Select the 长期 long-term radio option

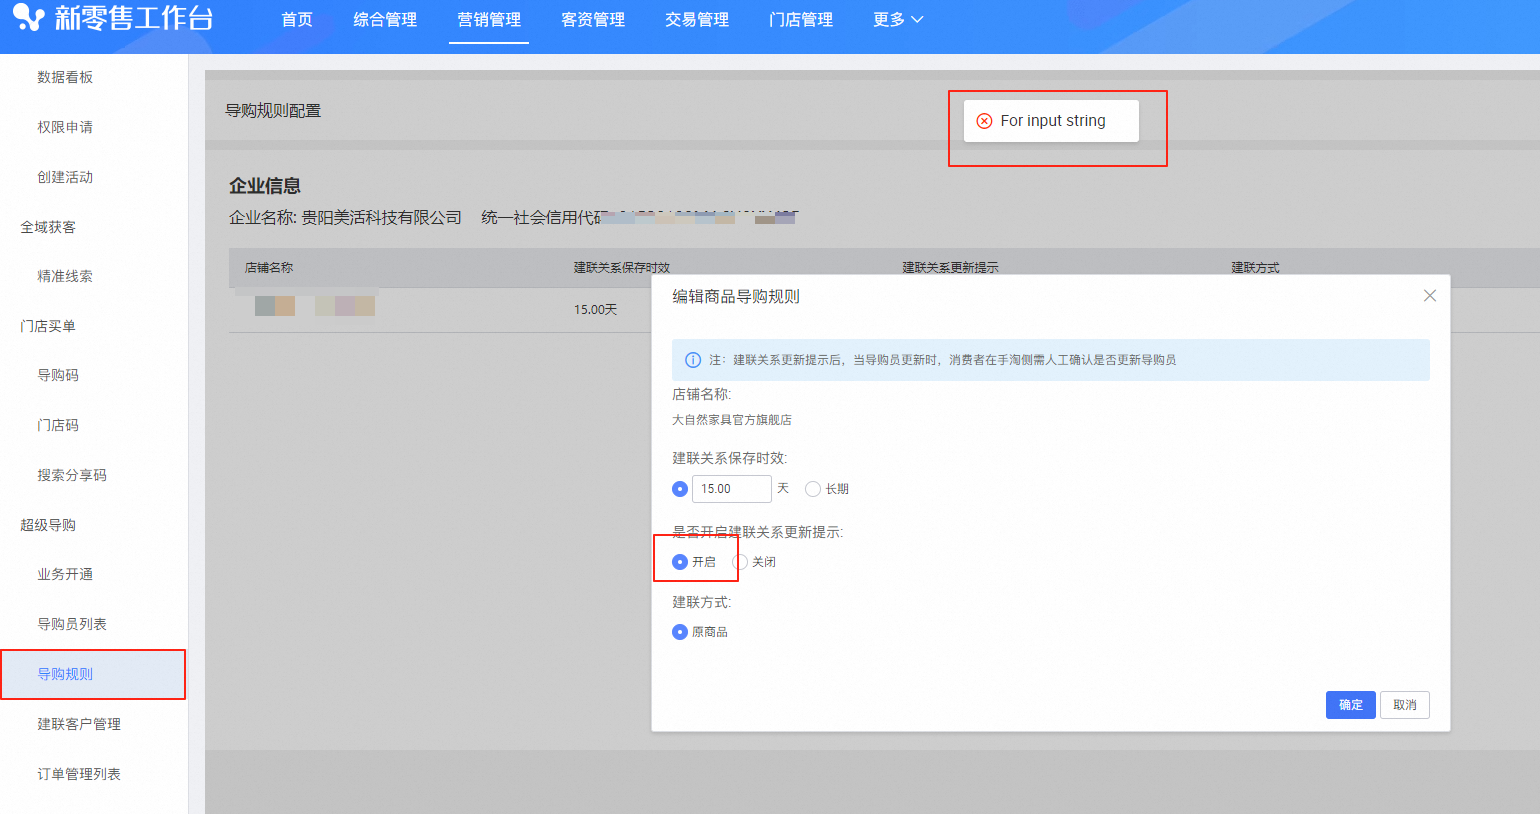[x=813, y=489]
